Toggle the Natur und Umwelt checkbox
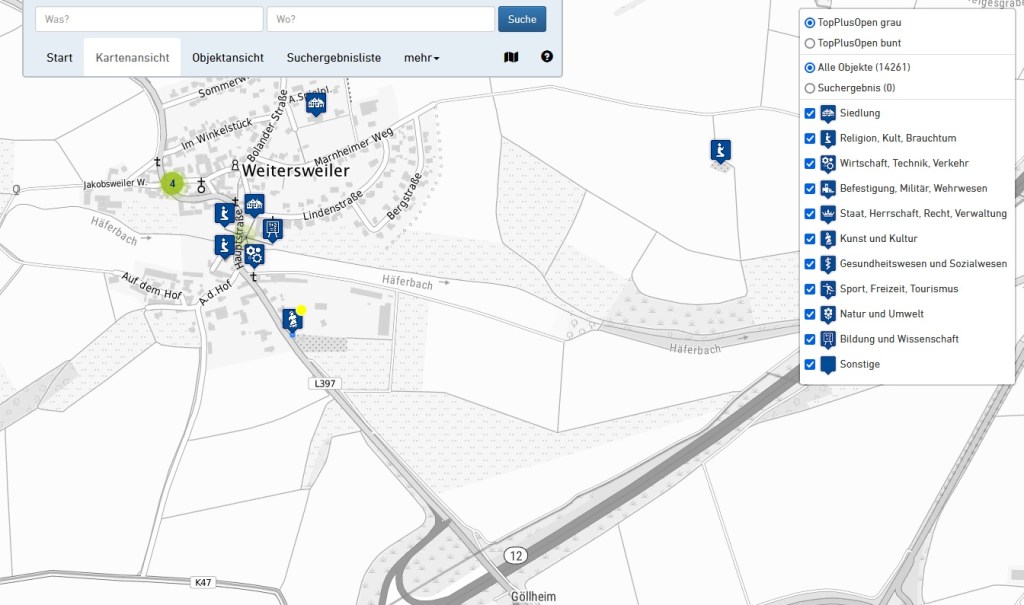The width and height of the screenshot is (1024, 605). pos(810,314)
